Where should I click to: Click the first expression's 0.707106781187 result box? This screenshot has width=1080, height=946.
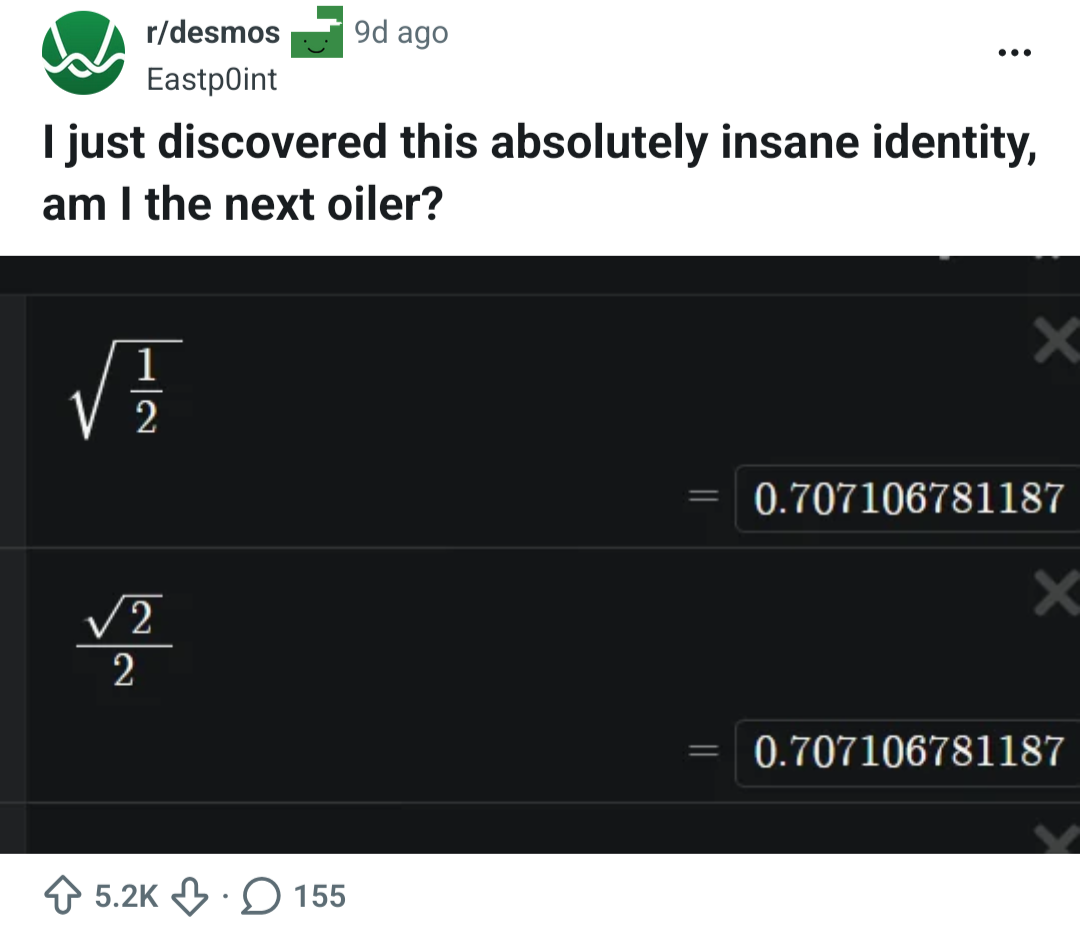coord(908,497)
